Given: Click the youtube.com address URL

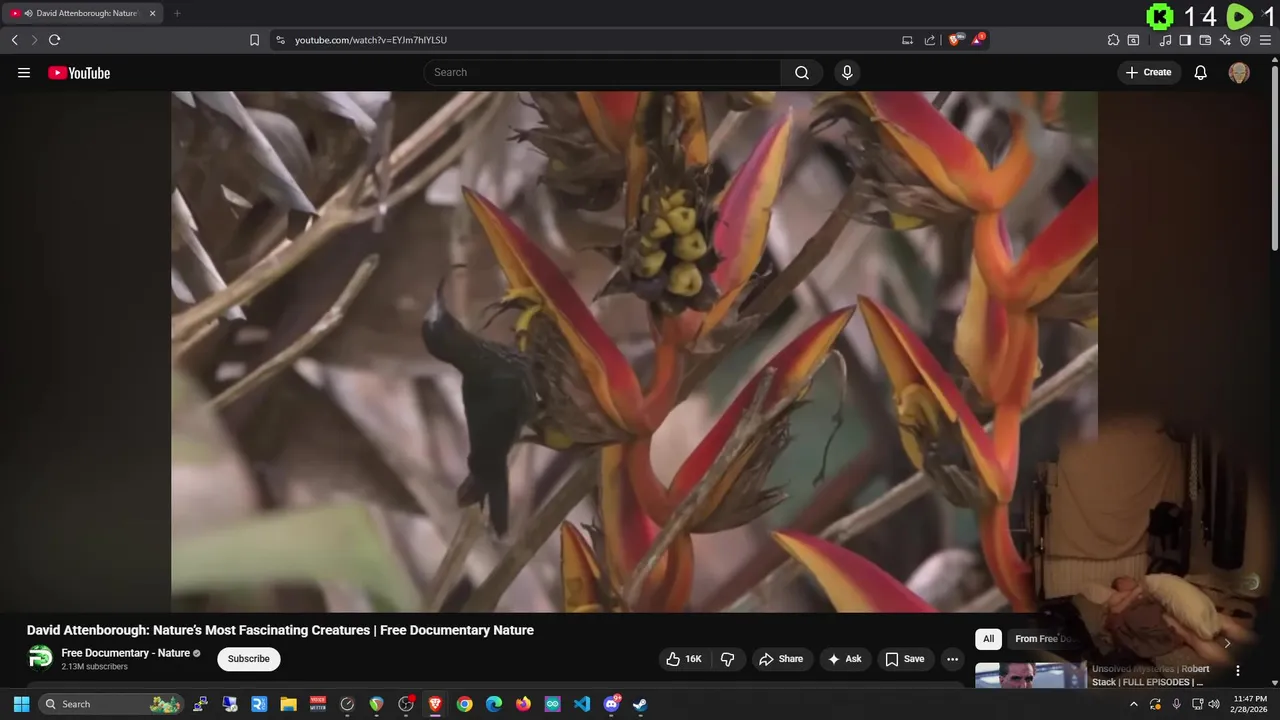Looking at the screenshot, I should [x=371, y=40].
